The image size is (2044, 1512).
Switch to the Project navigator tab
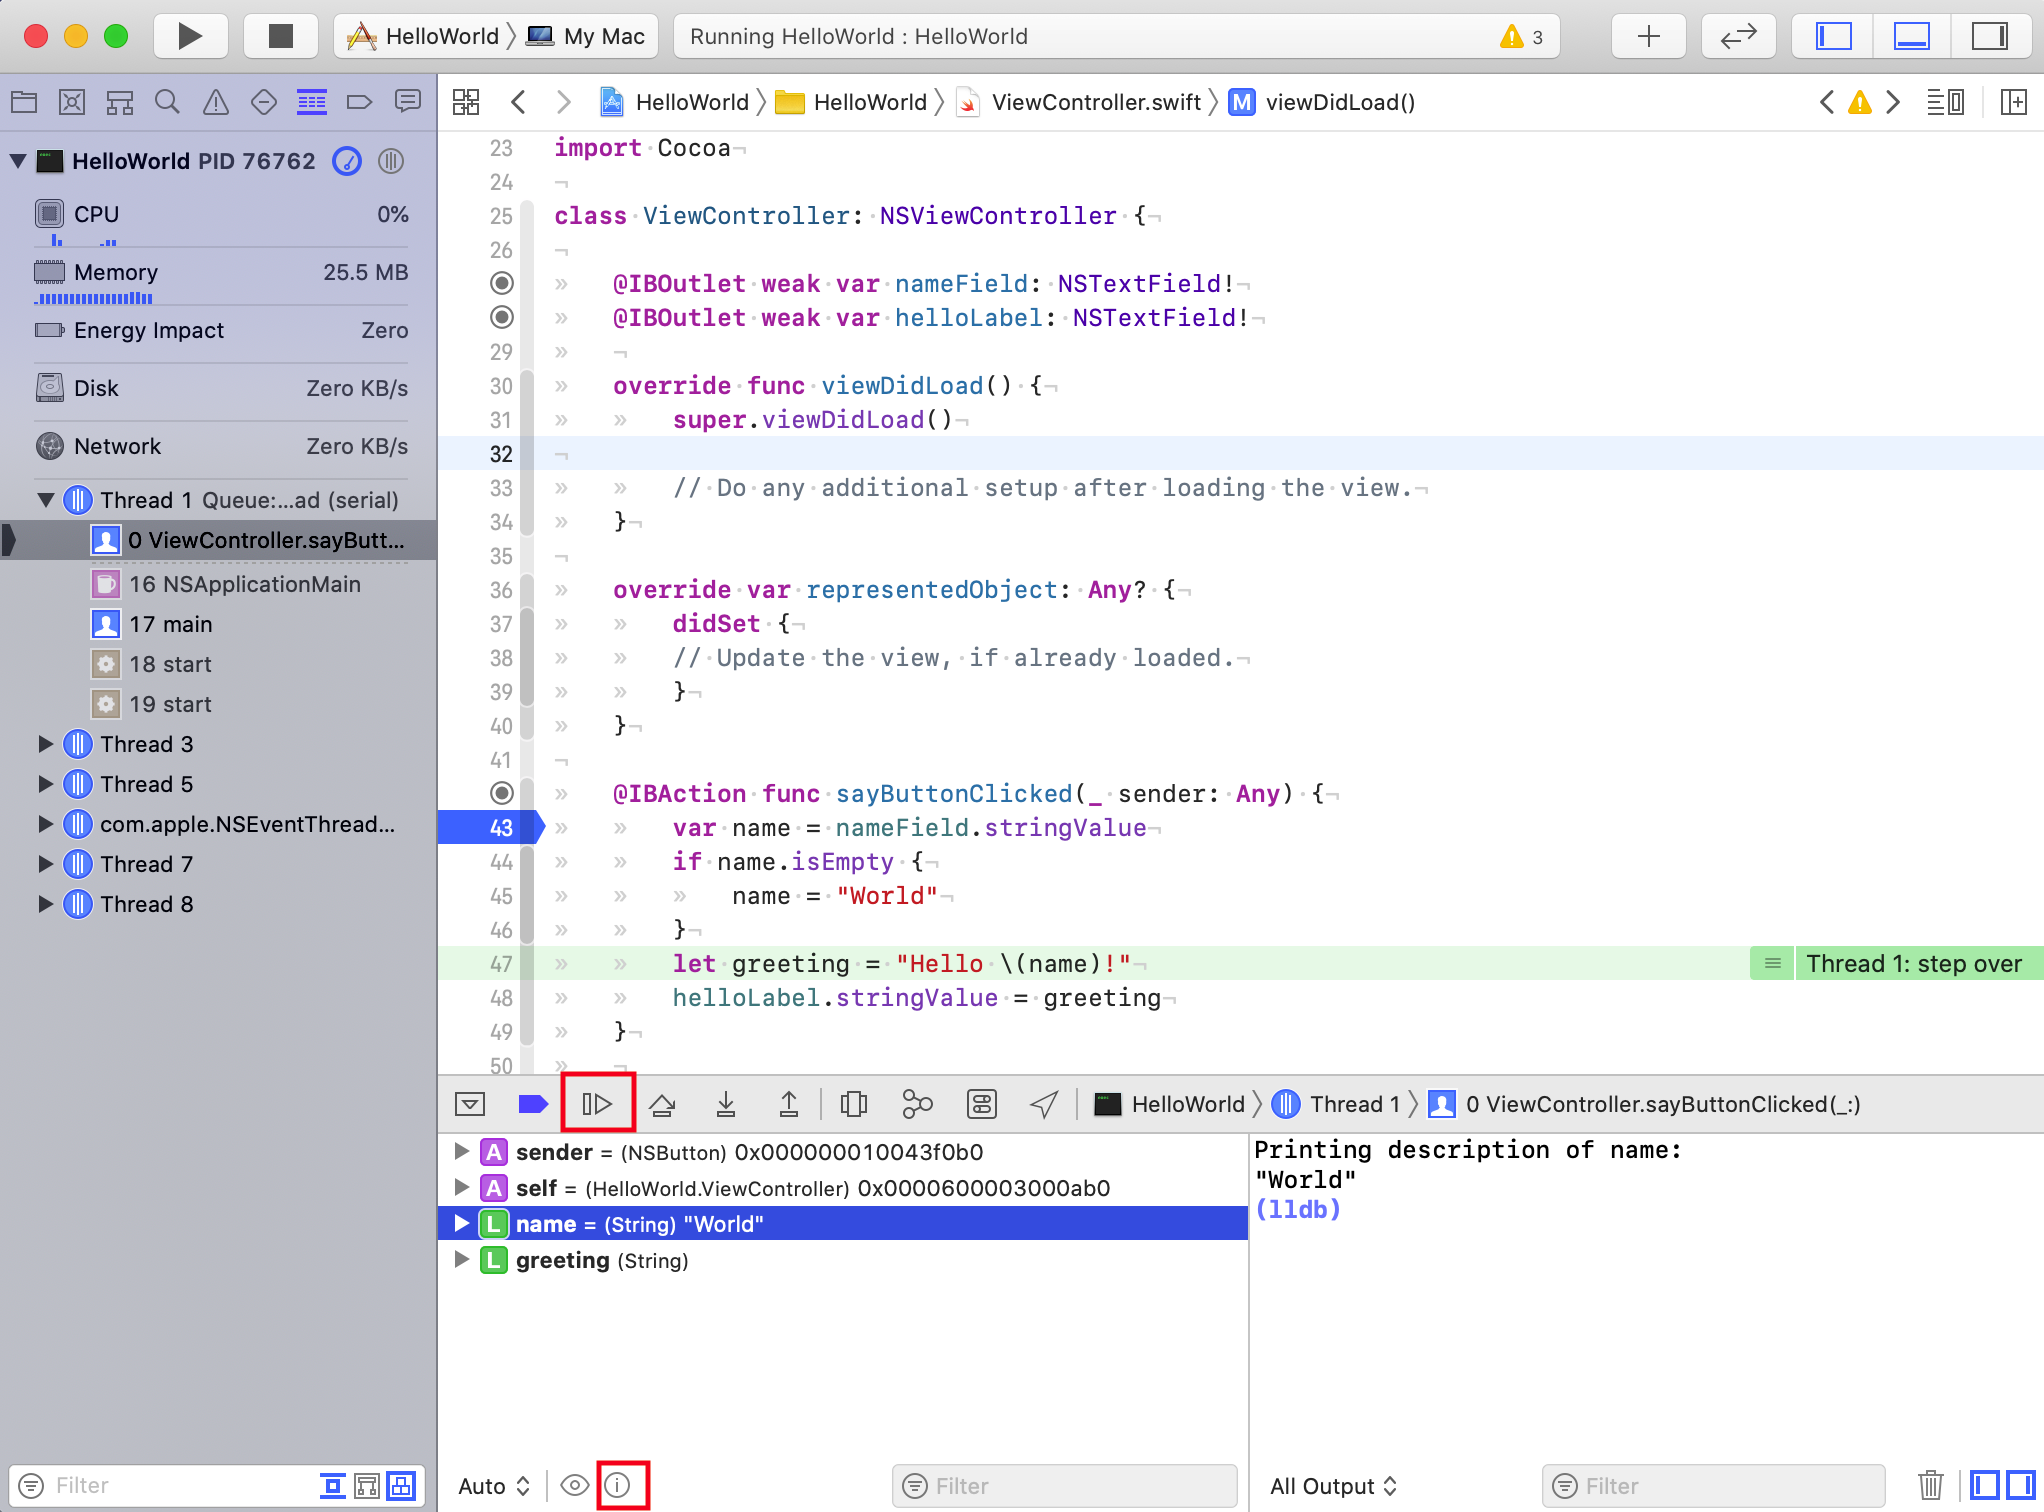pyautogui.click(x=24, y=102)
